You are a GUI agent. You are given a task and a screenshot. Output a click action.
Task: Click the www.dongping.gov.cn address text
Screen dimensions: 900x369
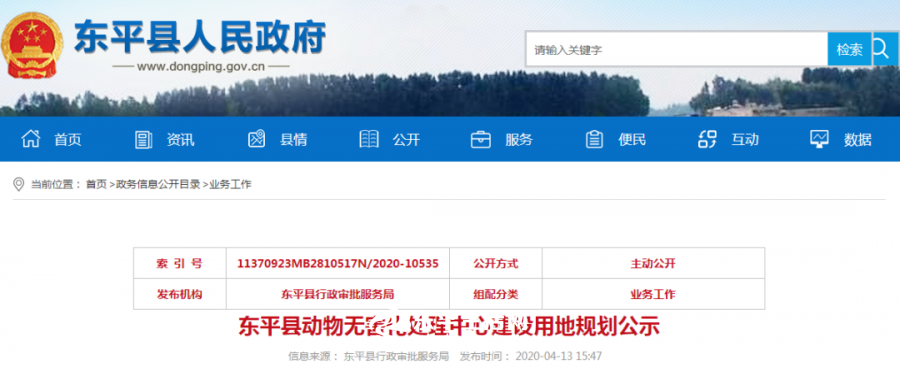[200, 66]
